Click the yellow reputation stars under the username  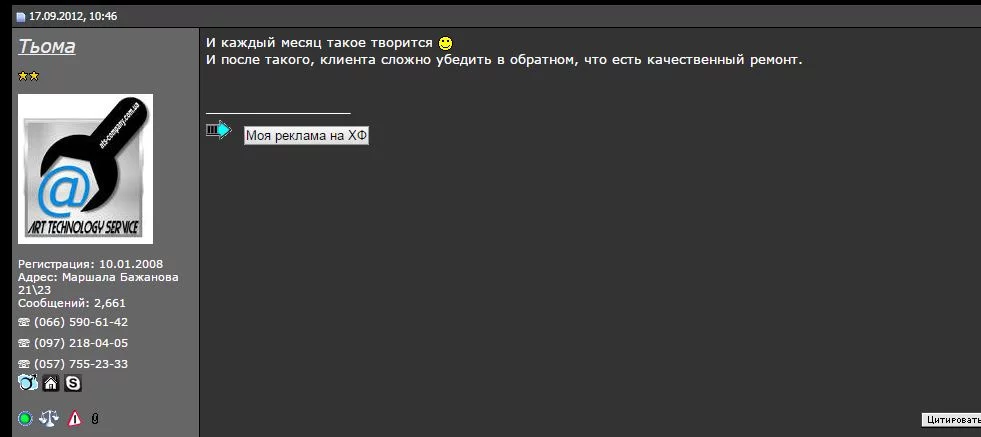(28, 77)
